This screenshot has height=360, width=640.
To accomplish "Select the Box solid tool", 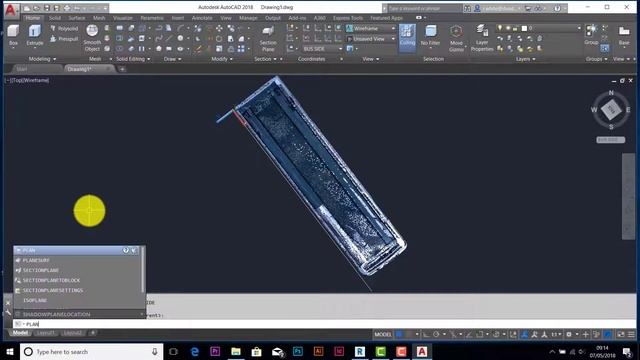I will coord(13,35).
